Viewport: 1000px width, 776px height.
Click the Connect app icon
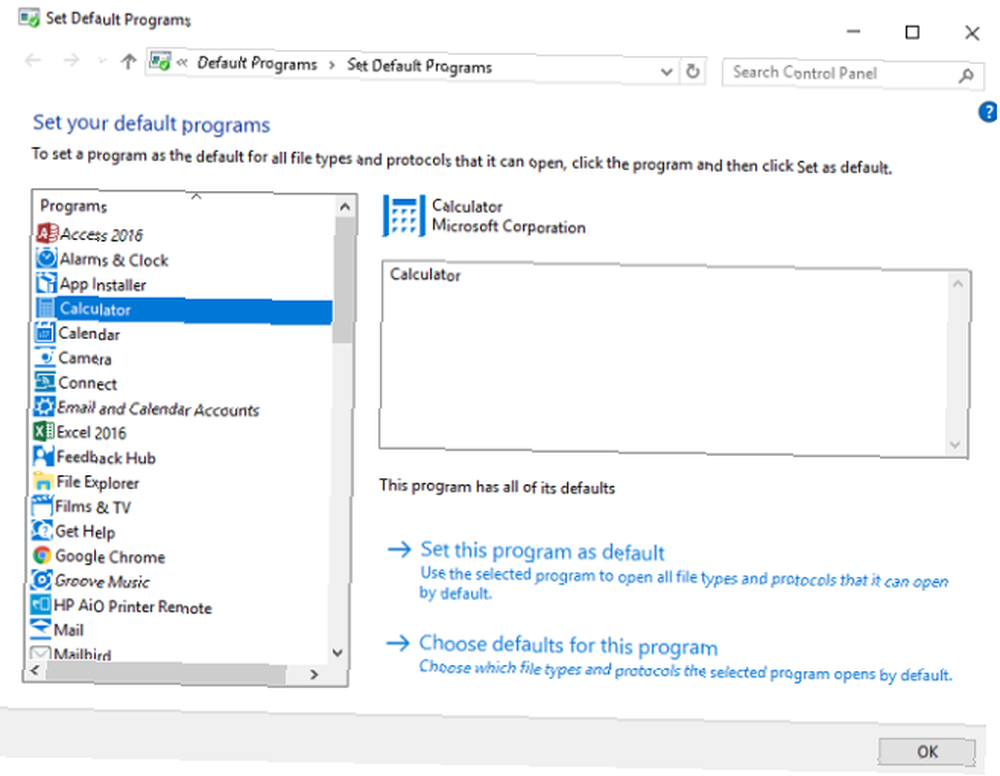[x=45, y=382]
